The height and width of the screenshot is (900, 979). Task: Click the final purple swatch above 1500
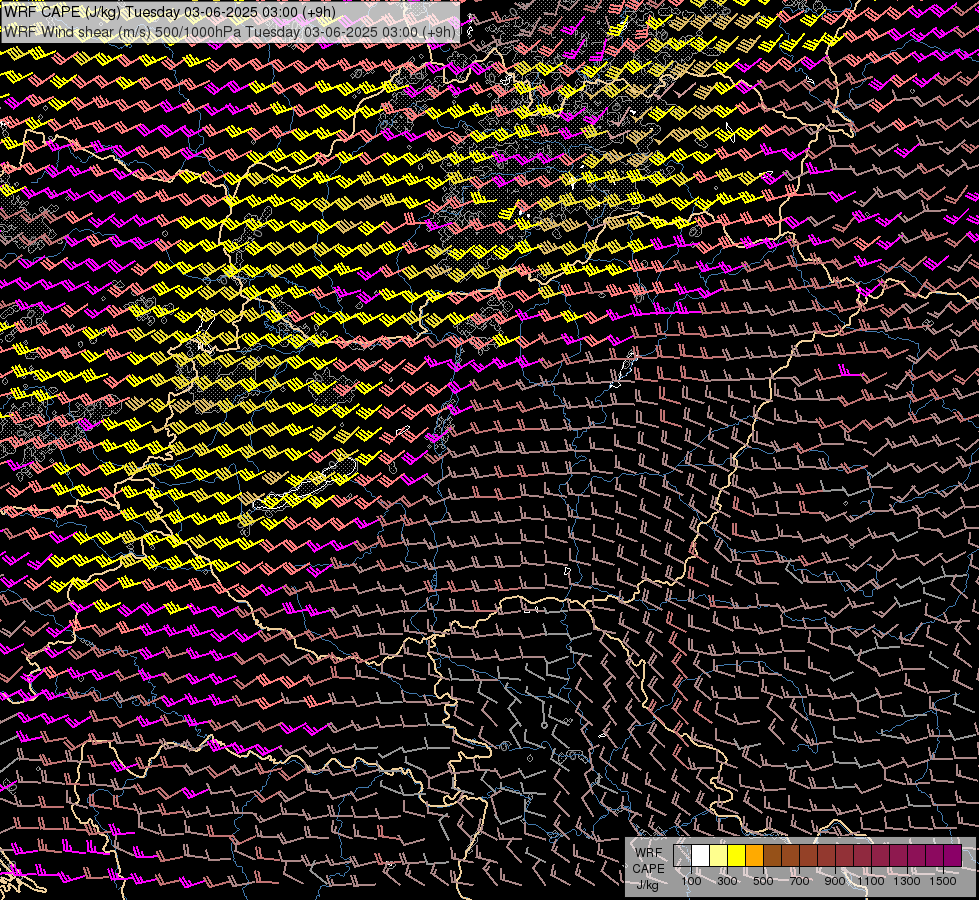coord(952,855)
